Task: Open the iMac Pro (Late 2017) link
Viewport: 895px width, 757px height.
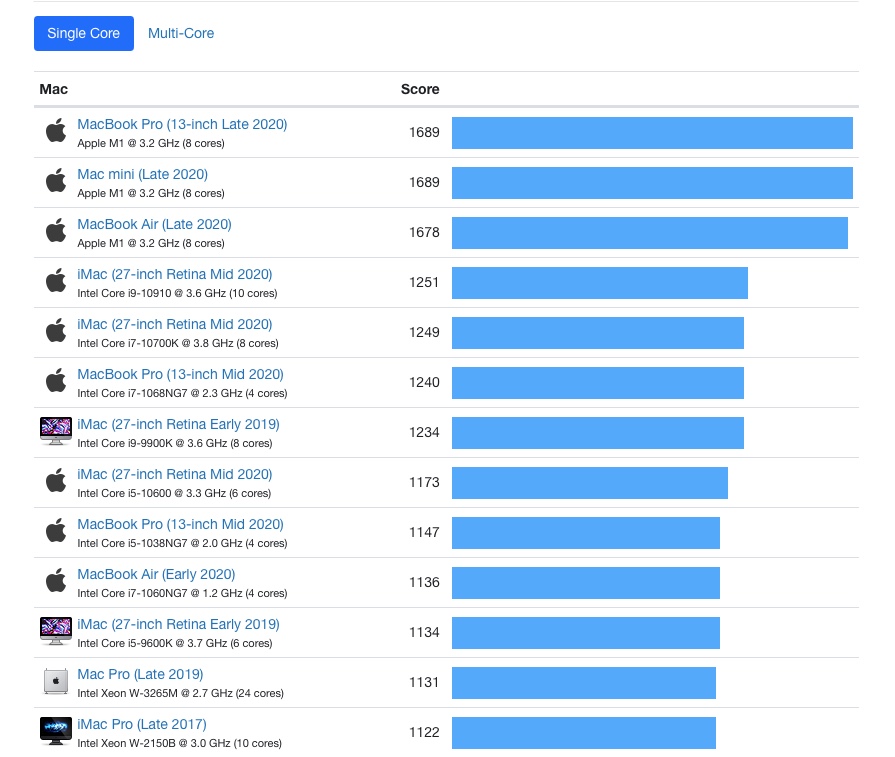Action: click(x=142, y=724)
